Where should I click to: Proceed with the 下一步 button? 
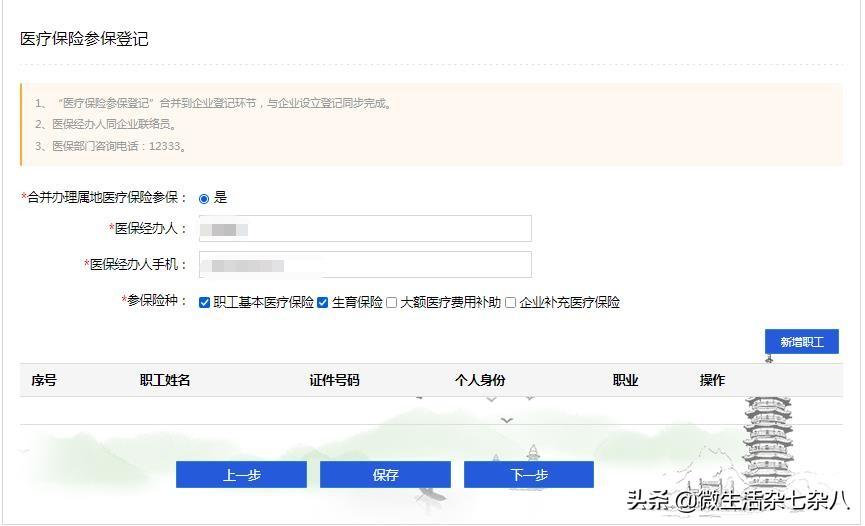[x=528, y=475]
